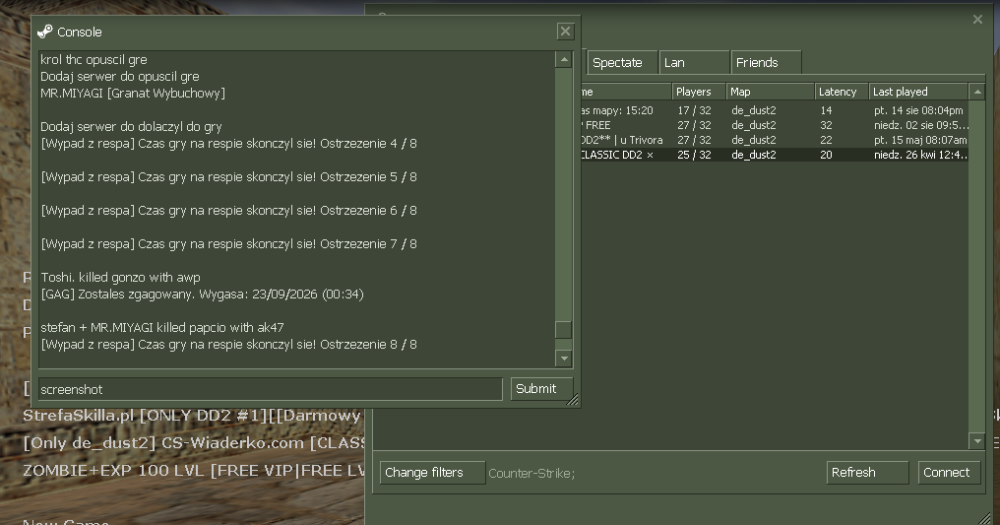Click the Ostrzezenie 7 / 8 console line
Screen dimensions: 1000x525
(228, 244)
